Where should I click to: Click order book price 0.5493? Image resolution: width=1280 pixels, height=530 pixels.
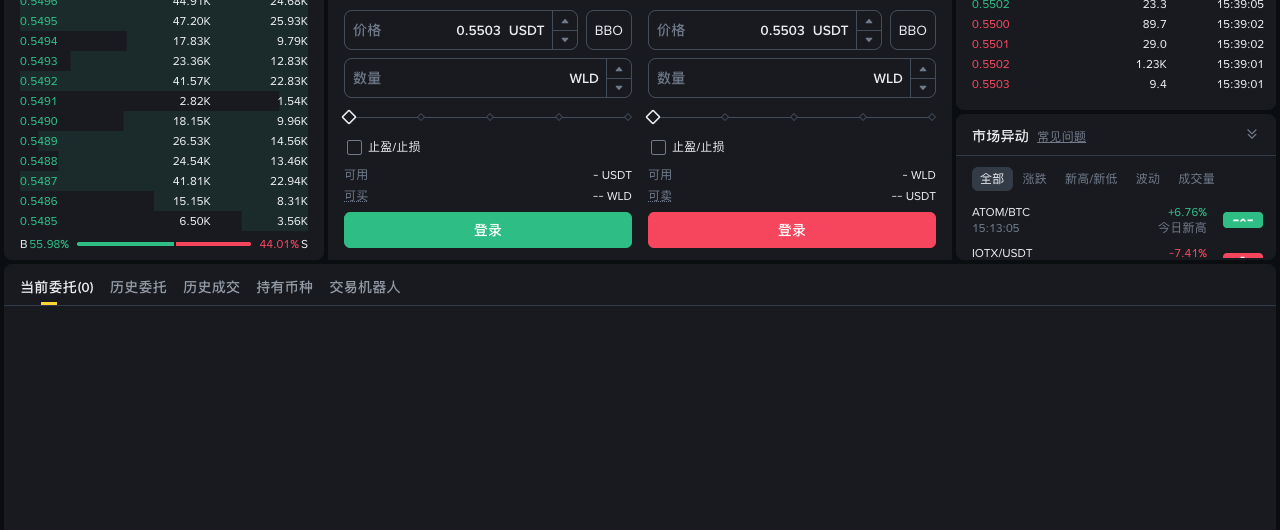pyautogui.click(x=38, y=61)
